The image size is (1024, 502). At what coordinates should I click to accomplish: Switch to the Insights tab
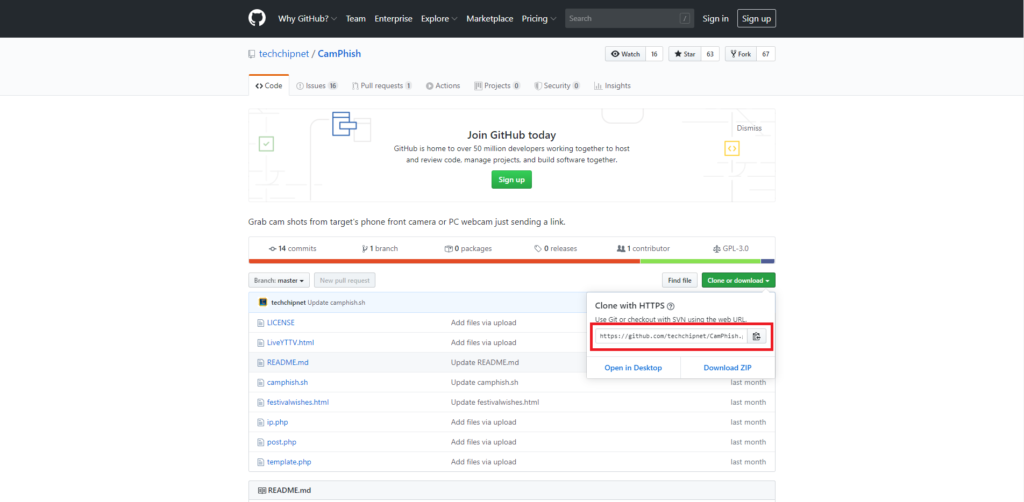coord(612,86)
